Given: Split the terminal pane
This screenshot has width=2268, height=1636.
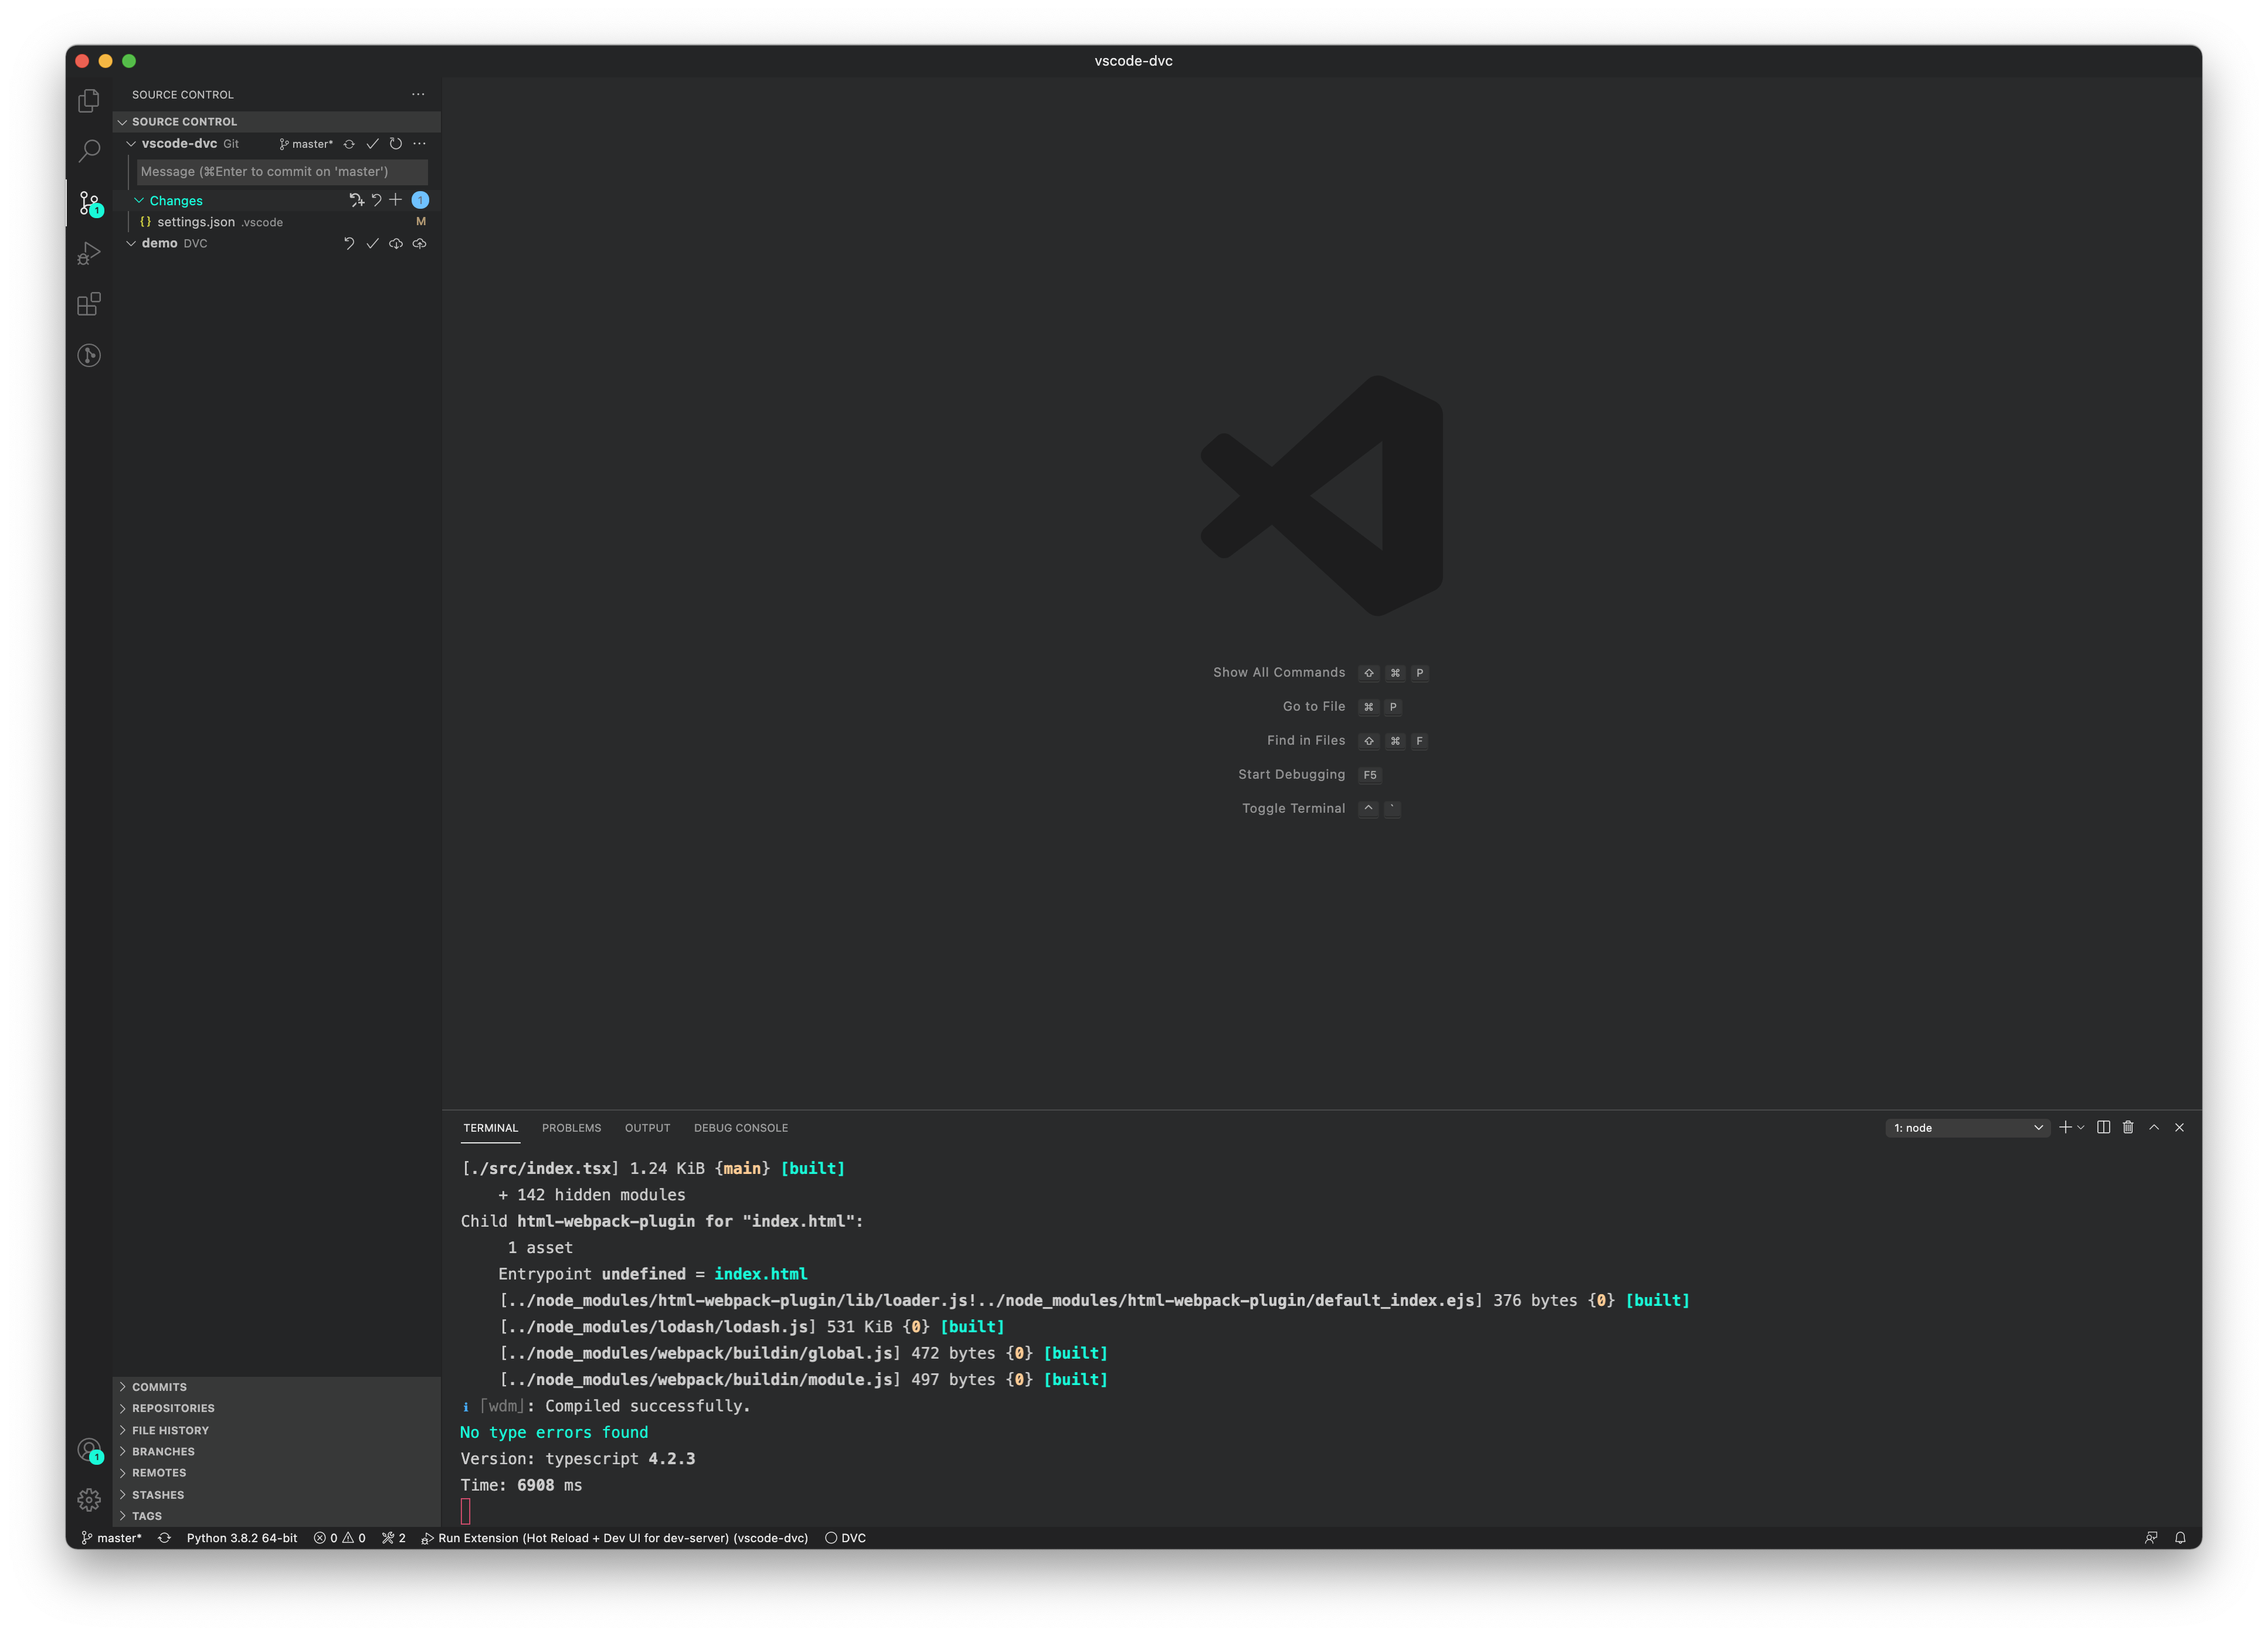Looking at the screenshot, I should (2103, 1127).
